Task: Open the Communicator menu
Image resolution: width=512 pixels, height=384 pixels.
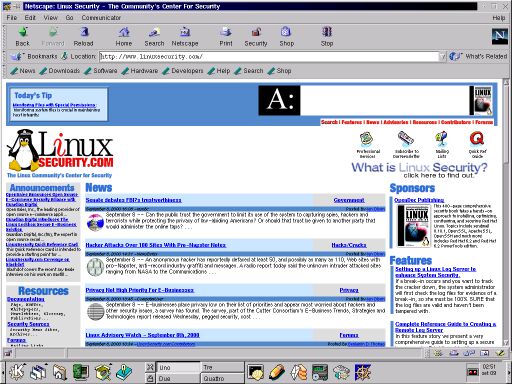Action: 101,18
